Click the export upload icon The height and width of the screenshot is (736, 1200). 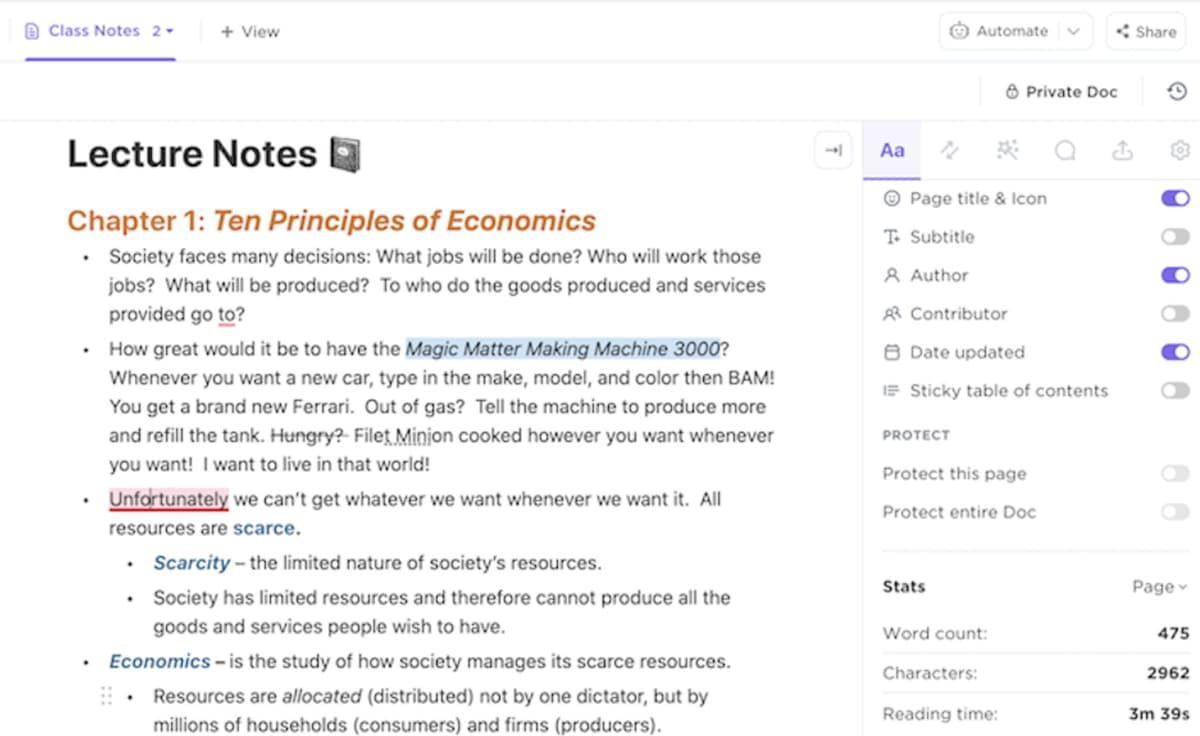(x=1122, y=151)
